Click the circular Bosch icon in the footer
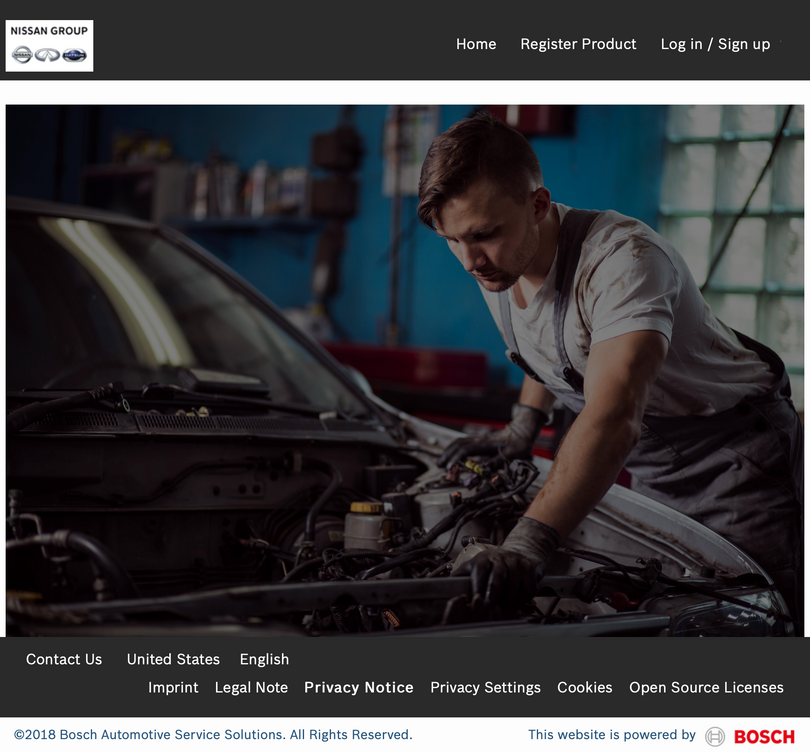 (716, 736)
